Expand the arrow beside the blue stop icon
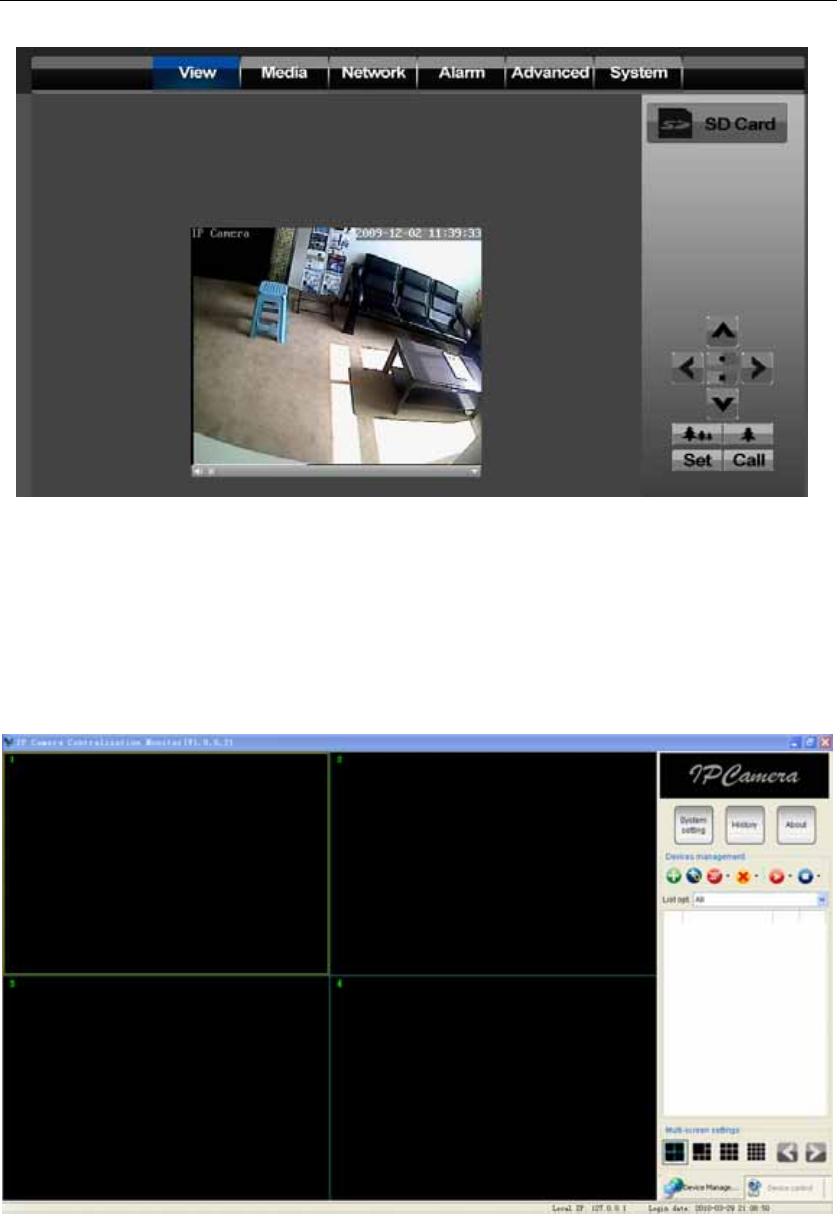Viewport: 837px width, 1214px height. click(819, 876)
